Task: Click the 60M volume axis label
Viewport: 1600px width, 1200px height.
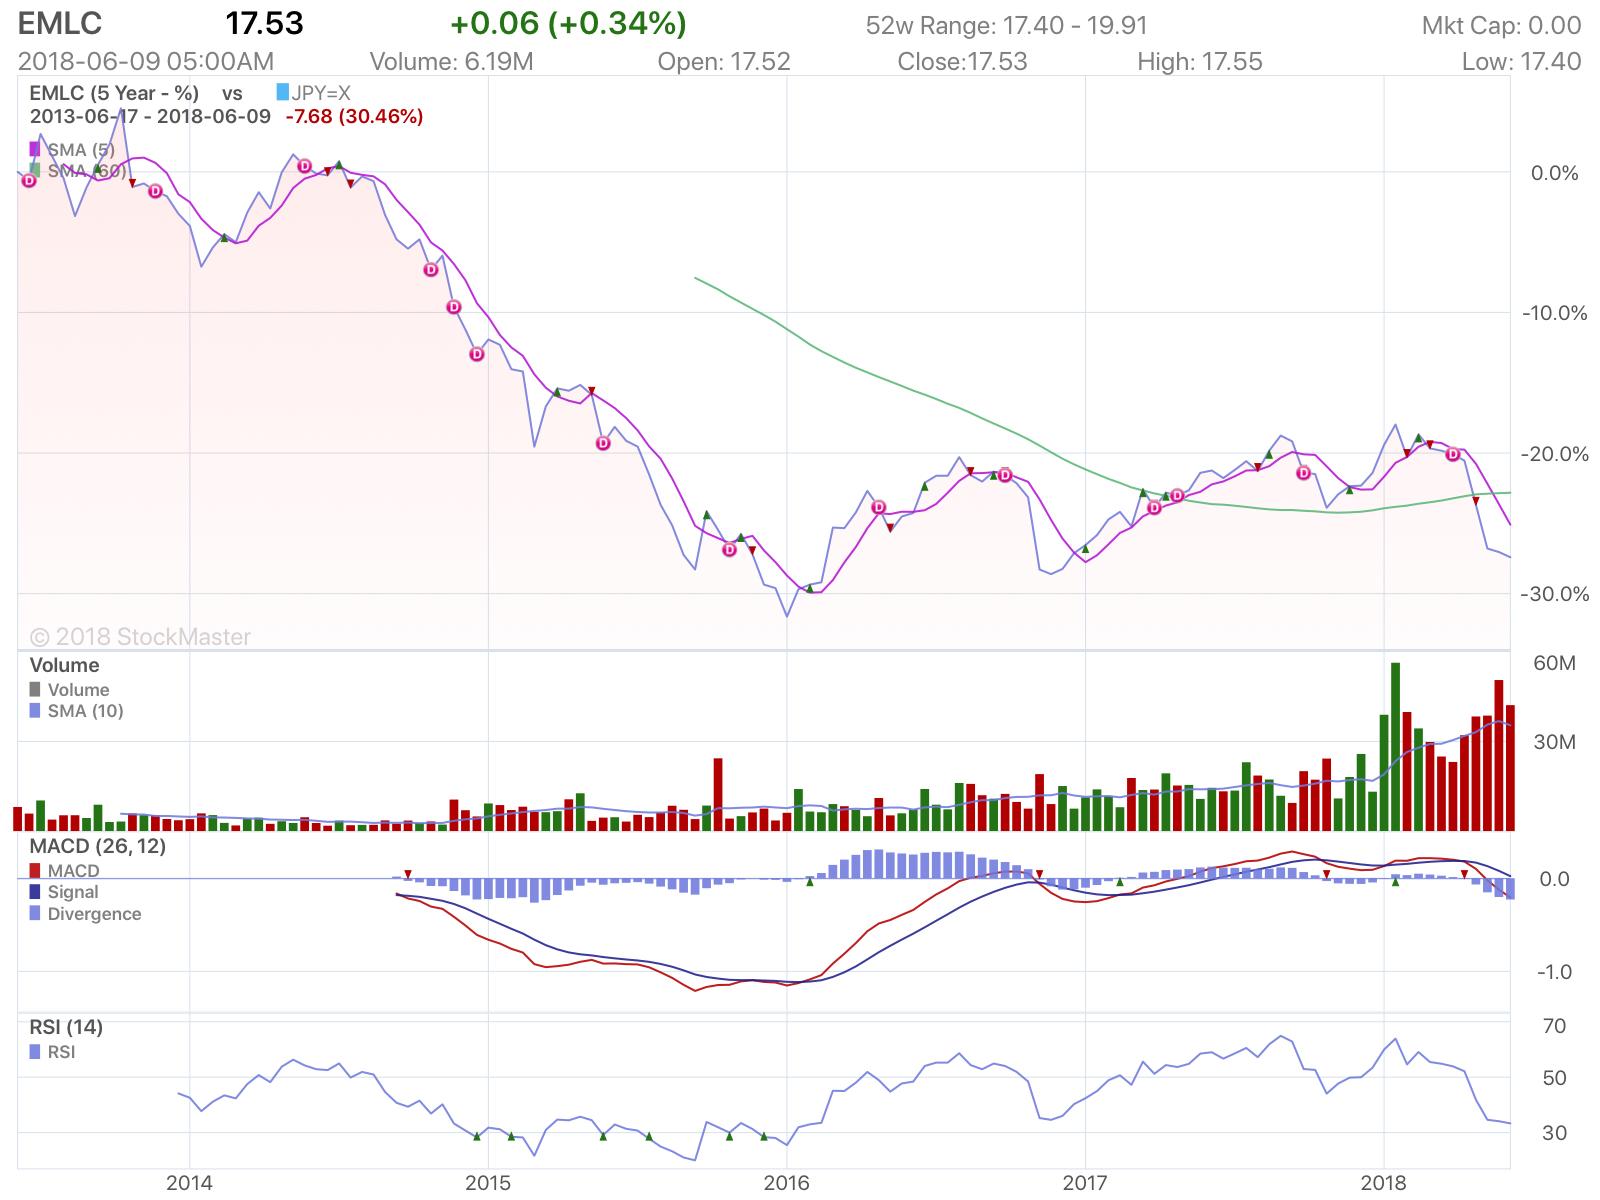Action: (1554, 663)
